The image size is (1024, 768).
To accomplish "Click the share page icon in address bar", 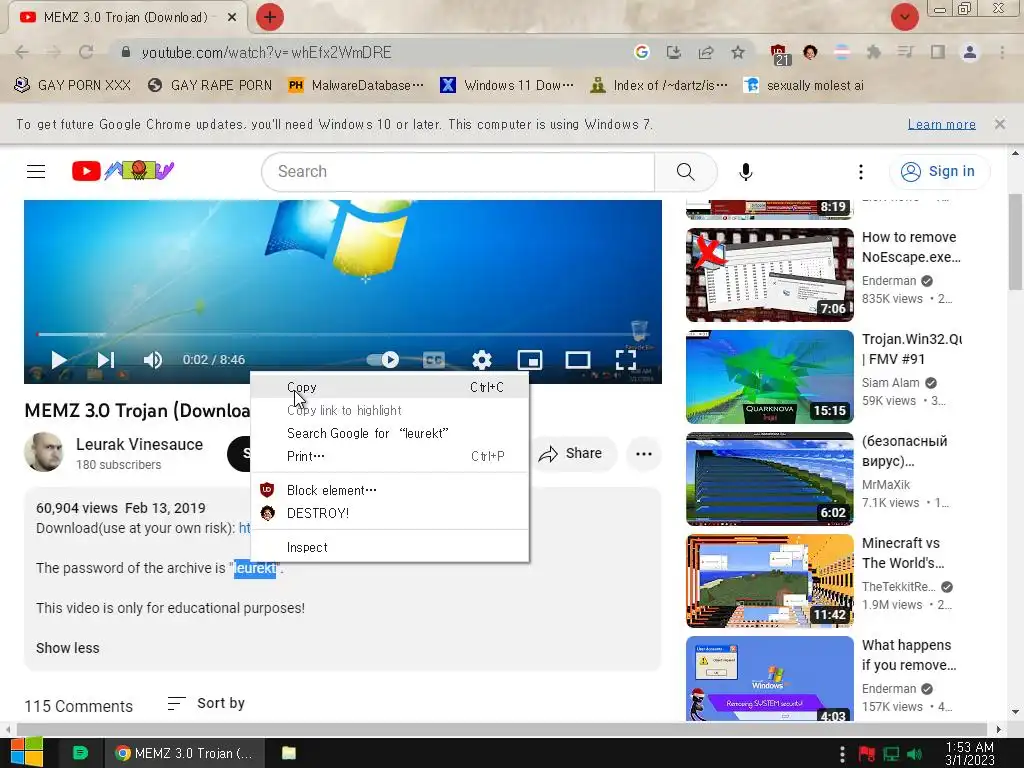I will tap(706, 52).
